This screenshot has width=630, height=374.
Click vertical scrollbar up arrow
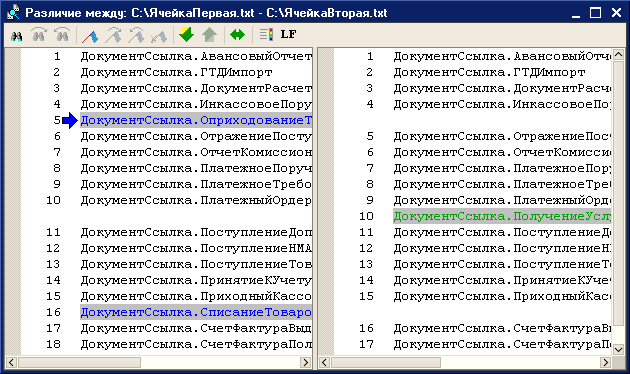(x=619, y=54)
